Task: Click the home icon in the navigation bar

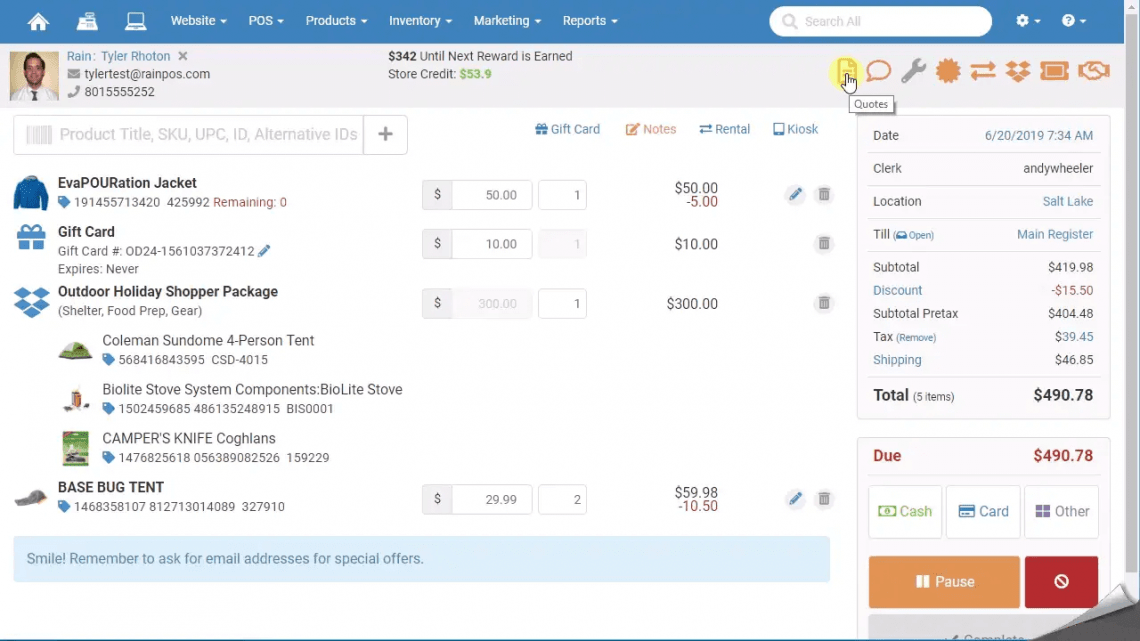Action: [x=38, y=20]
